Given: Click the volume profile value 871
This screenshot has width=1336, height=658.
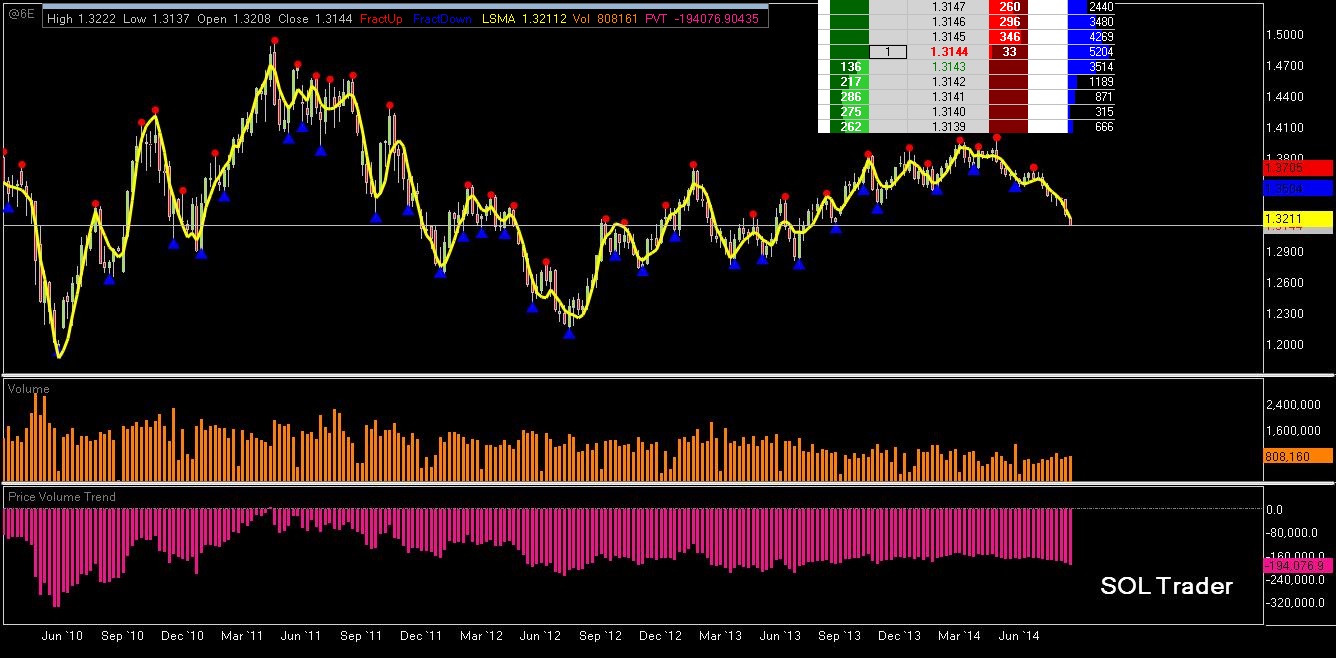Looking at the screenshot, I should point(1103,96).
